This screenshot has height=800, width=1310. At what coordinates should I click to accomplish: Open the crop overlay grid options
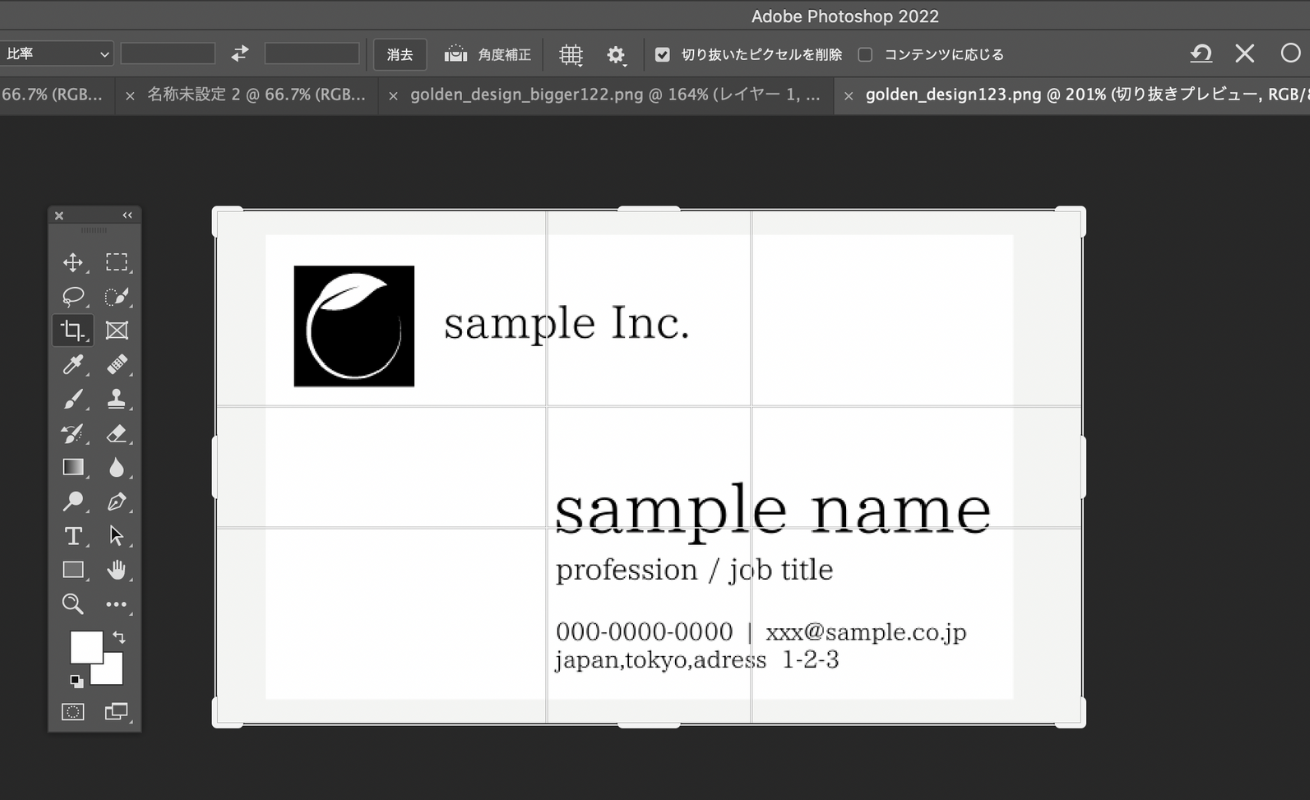point(571,55)
